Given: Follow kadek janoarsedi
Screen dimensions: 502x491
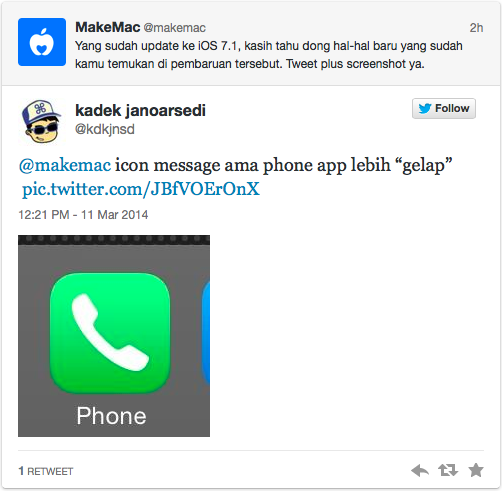Looking at the screenshot, I should coord(444,108).
